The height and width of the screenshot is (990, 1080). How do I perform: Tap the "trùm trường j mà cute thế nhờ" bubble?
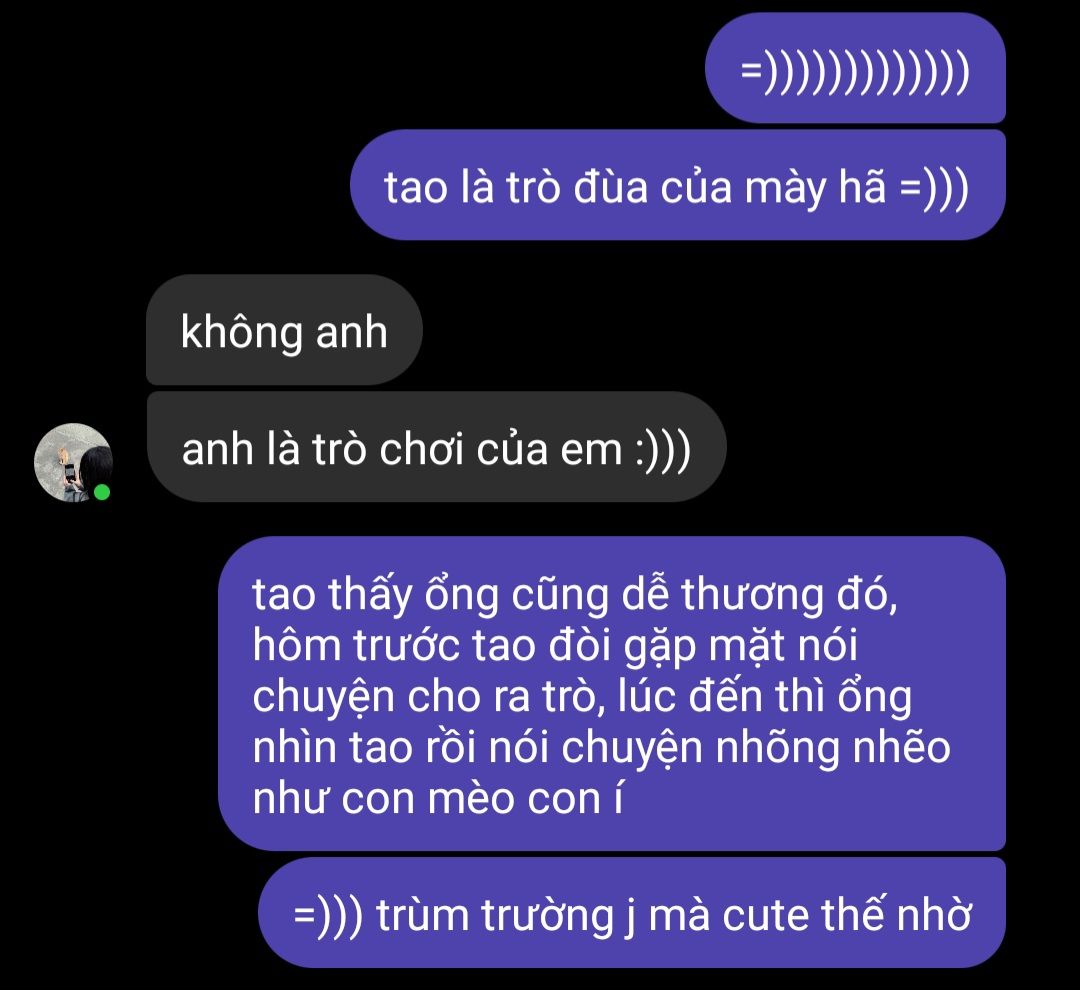pos(632,914)
